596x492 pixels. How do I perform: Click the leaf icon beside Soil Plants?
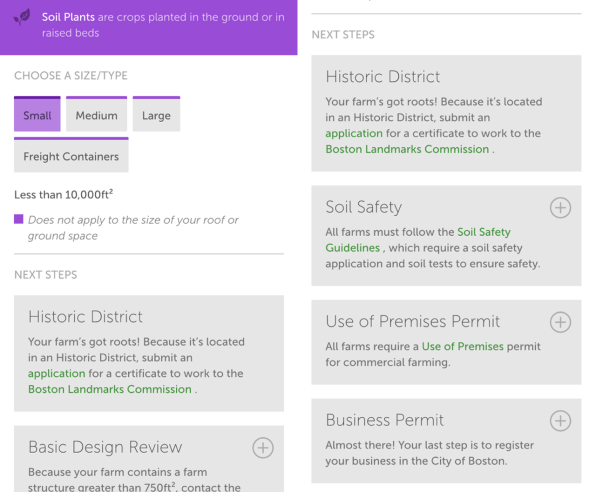click(x=22, y=17)
